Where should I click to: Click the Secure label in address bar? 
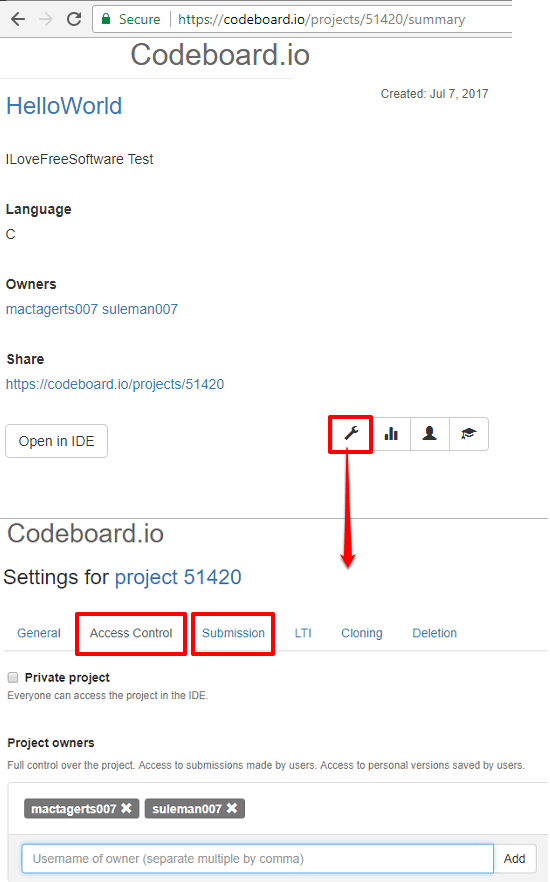pos(139,19)
